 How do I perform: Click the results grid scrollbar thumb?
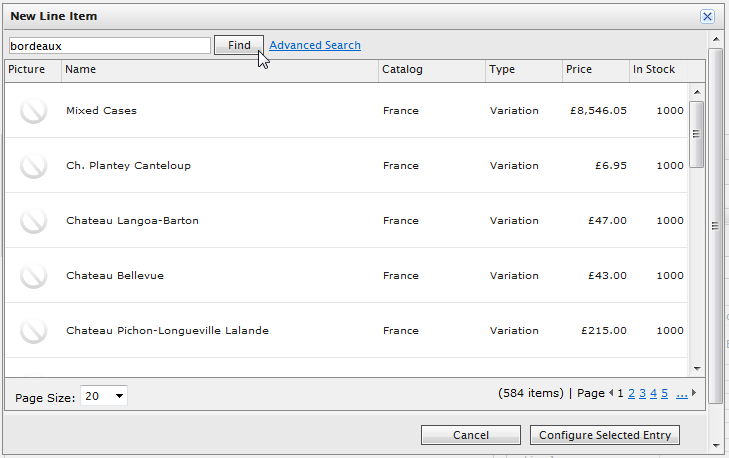pos(696,134)
